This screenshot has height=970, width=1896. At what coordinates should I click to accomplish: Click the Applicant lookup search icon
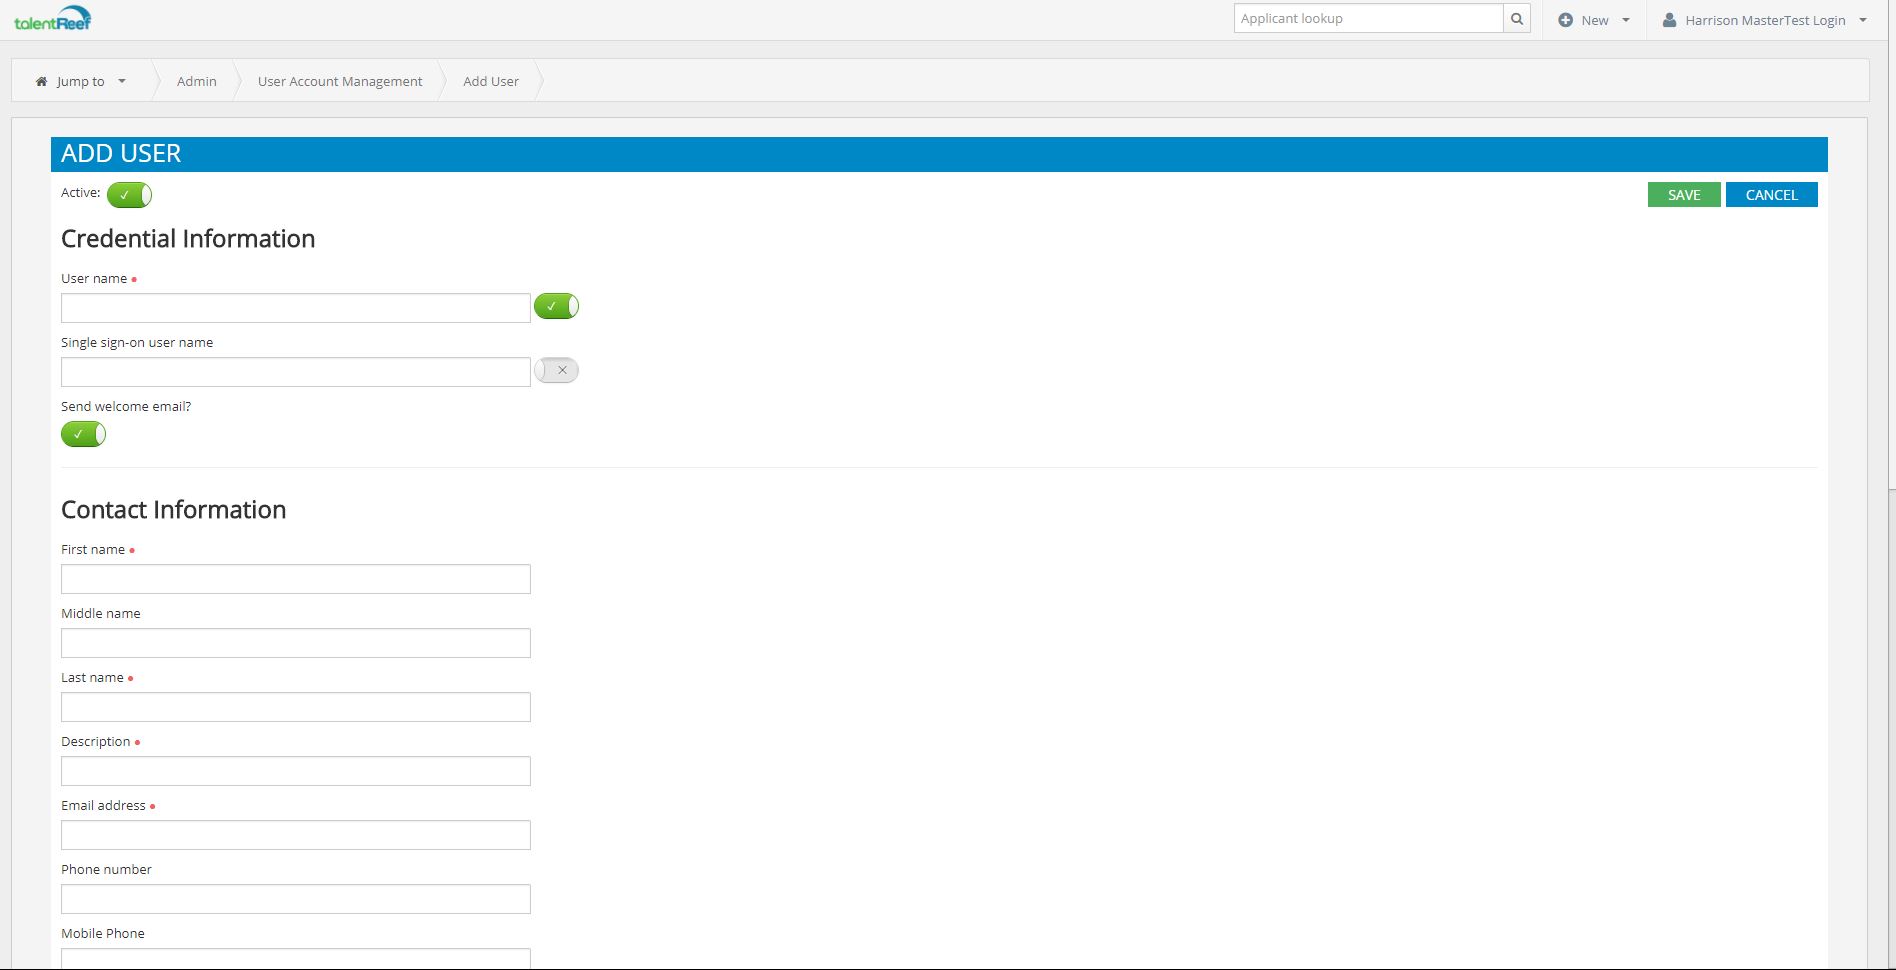click(1517, 18)
